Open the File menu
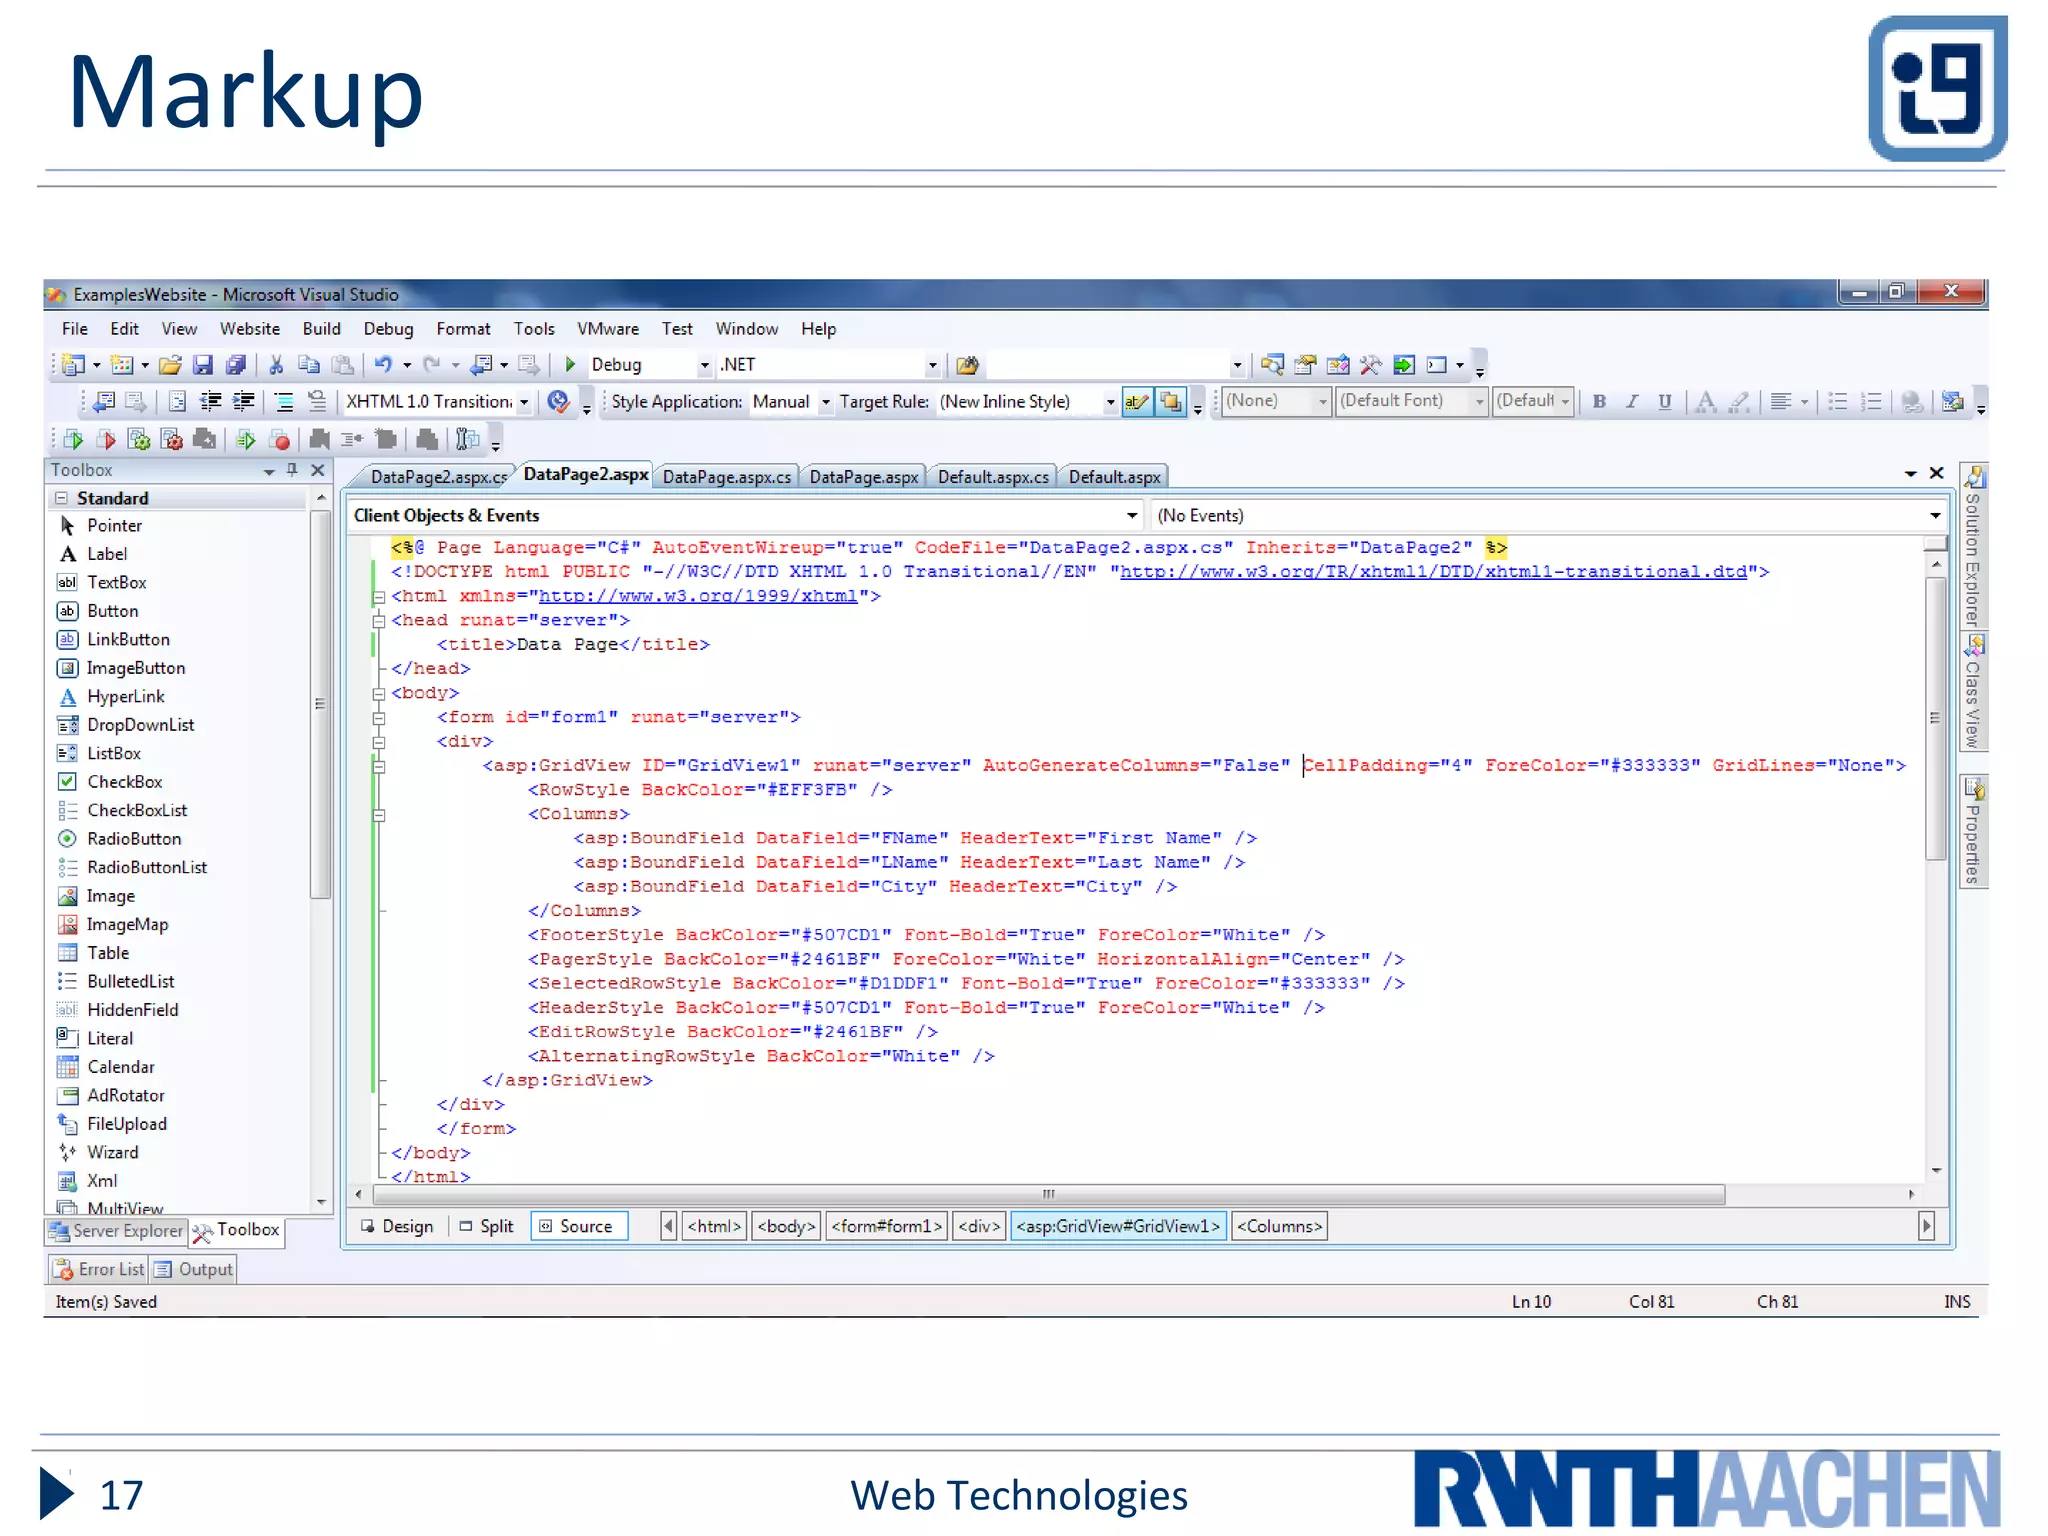Image resolution: width=2048 pixels, height=1536 pixels. (x=75, y=328)
